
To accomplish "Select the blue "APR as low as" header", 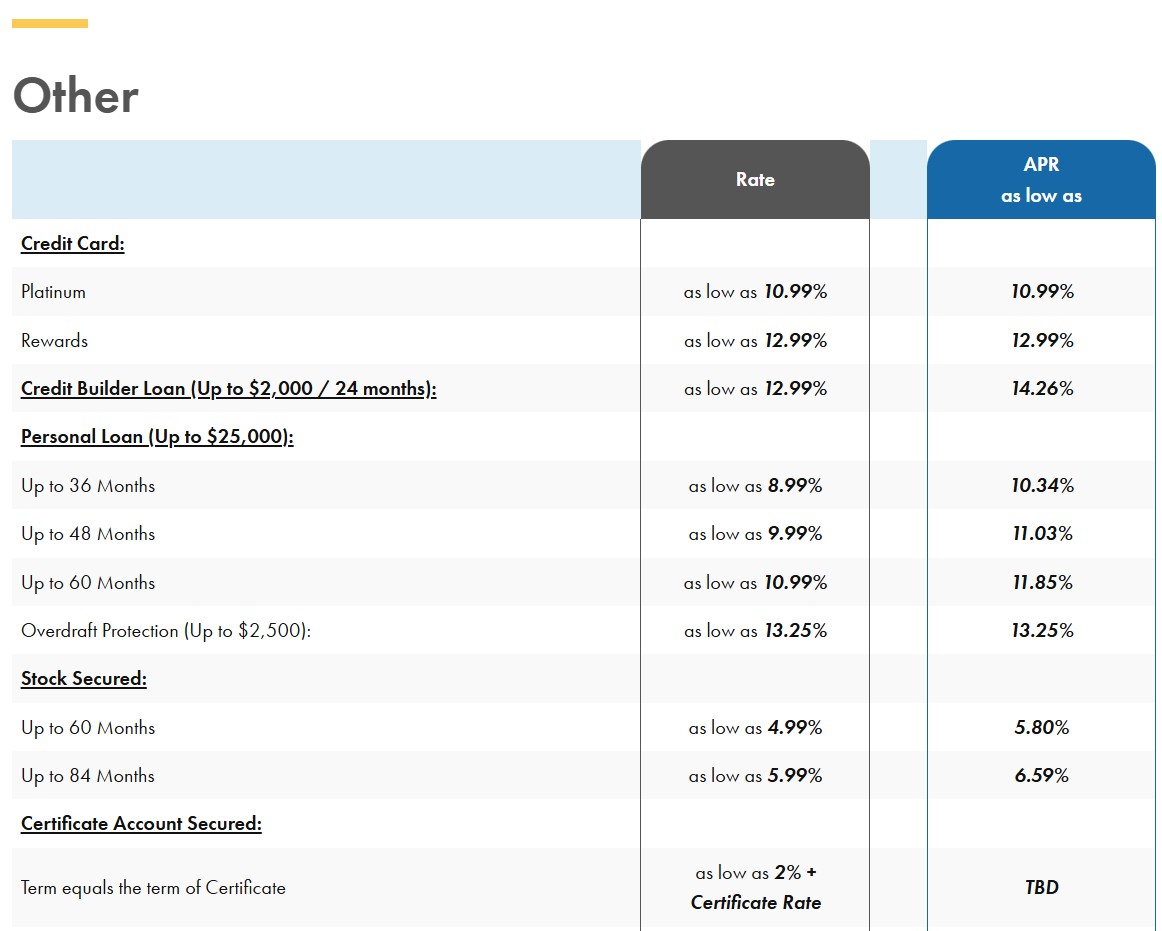I will coord(1041,180).
